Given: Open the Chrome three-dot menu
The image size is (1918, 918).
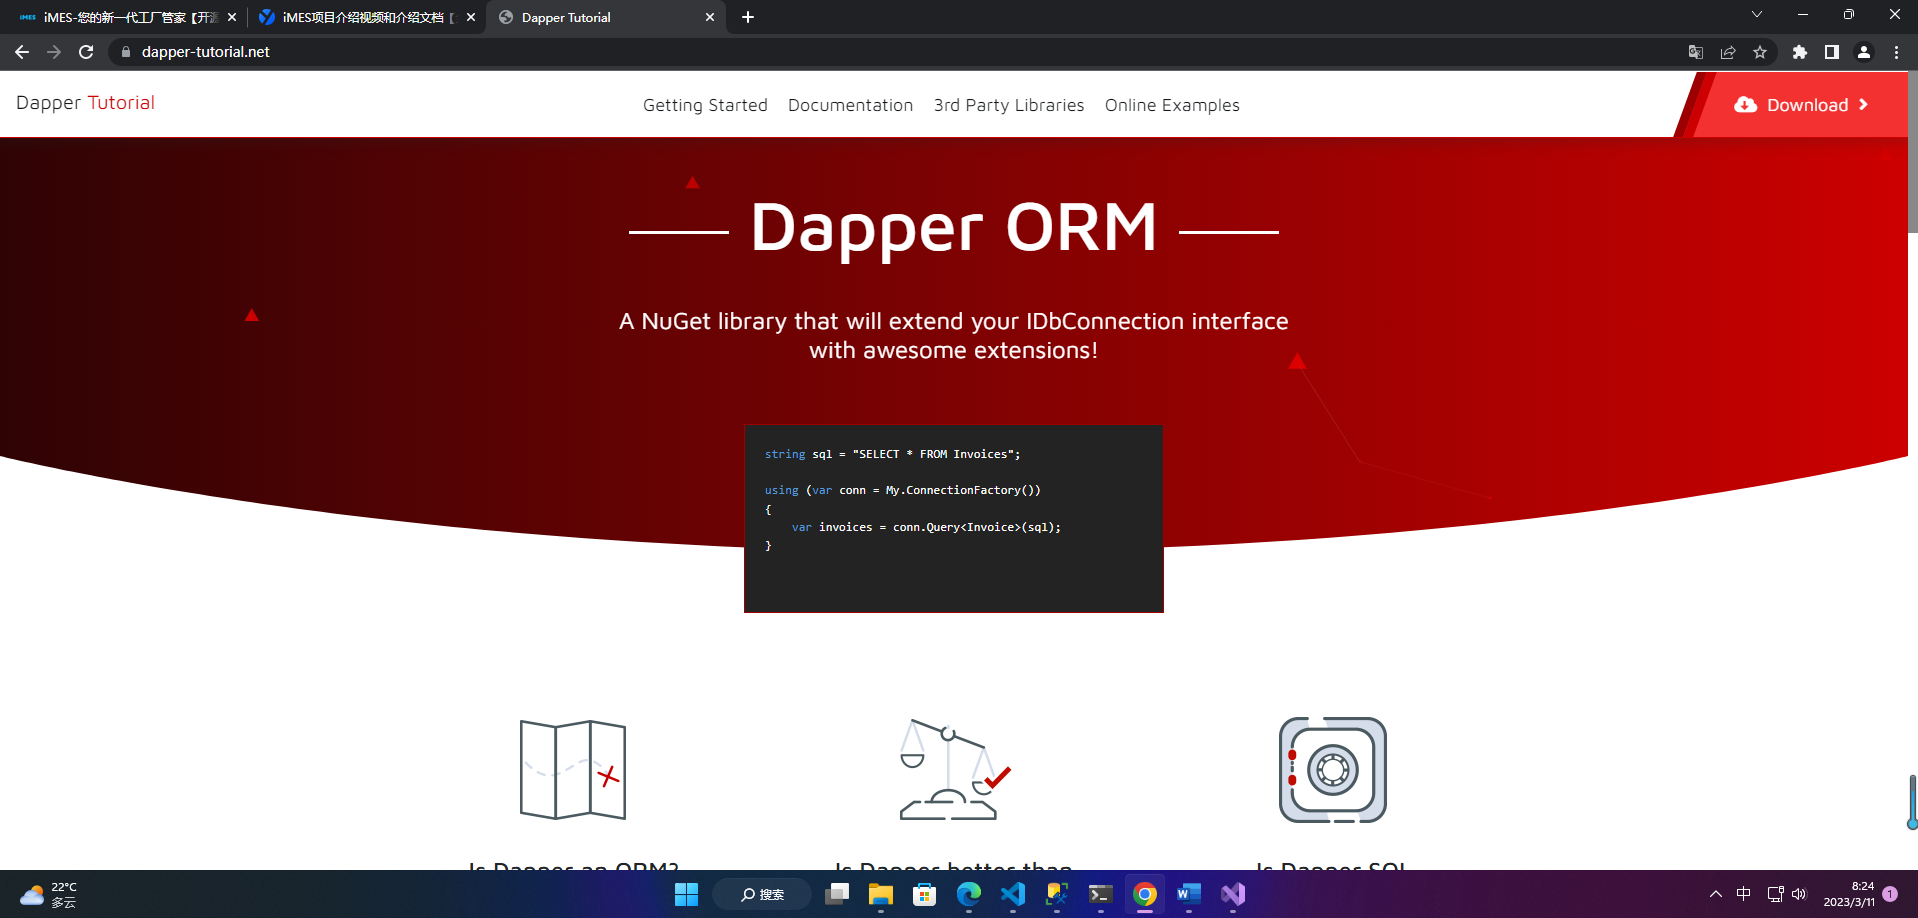Looking at the screenshot, I should click(x=1896, y=52).
